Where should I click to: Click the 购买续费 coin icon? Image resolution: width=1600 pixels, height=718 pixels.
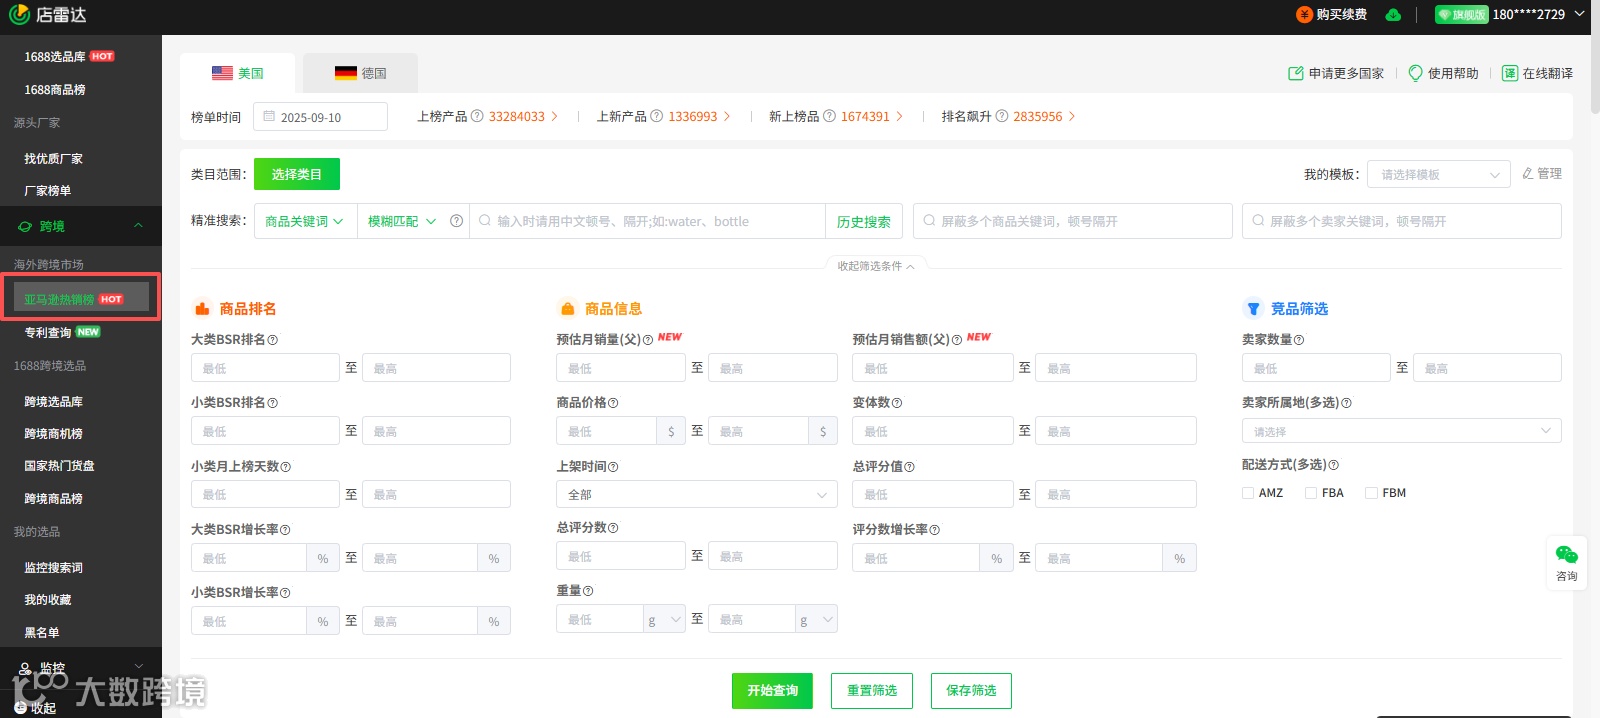[1304, 14]
